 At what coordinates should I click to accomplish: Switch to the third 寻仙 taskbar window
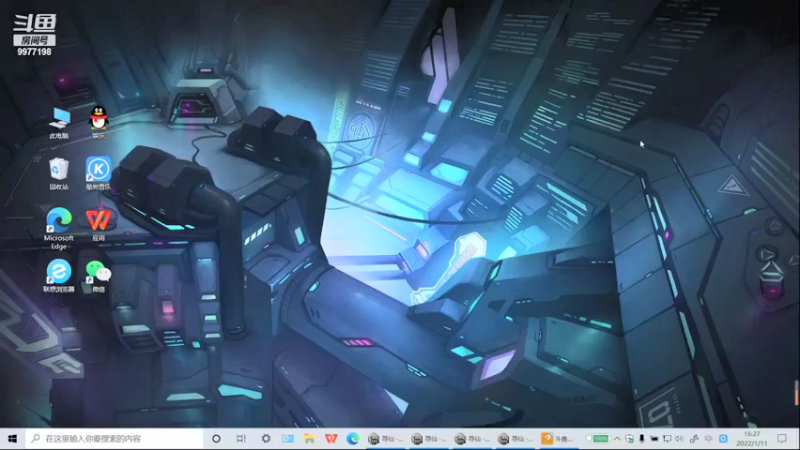472,439
